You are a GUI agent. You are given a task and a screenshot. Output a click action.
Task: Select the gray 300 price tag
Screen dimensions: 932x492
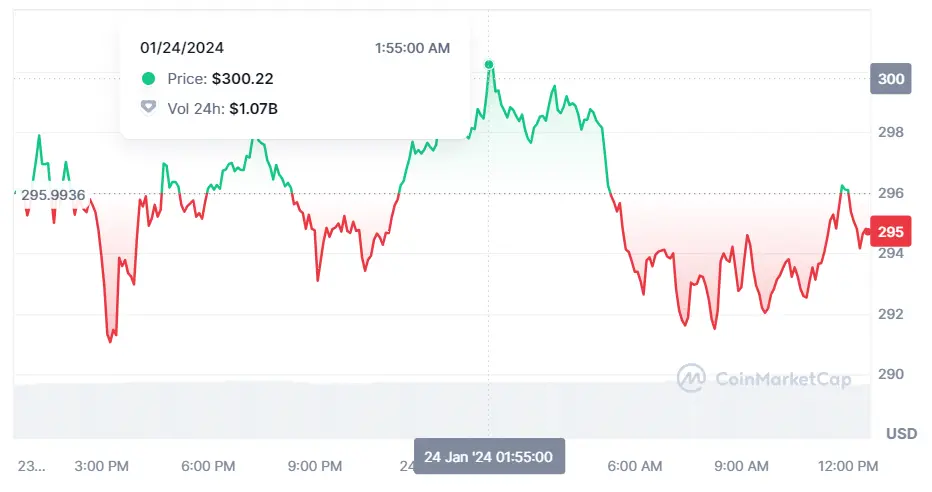[x=891, y=80]
